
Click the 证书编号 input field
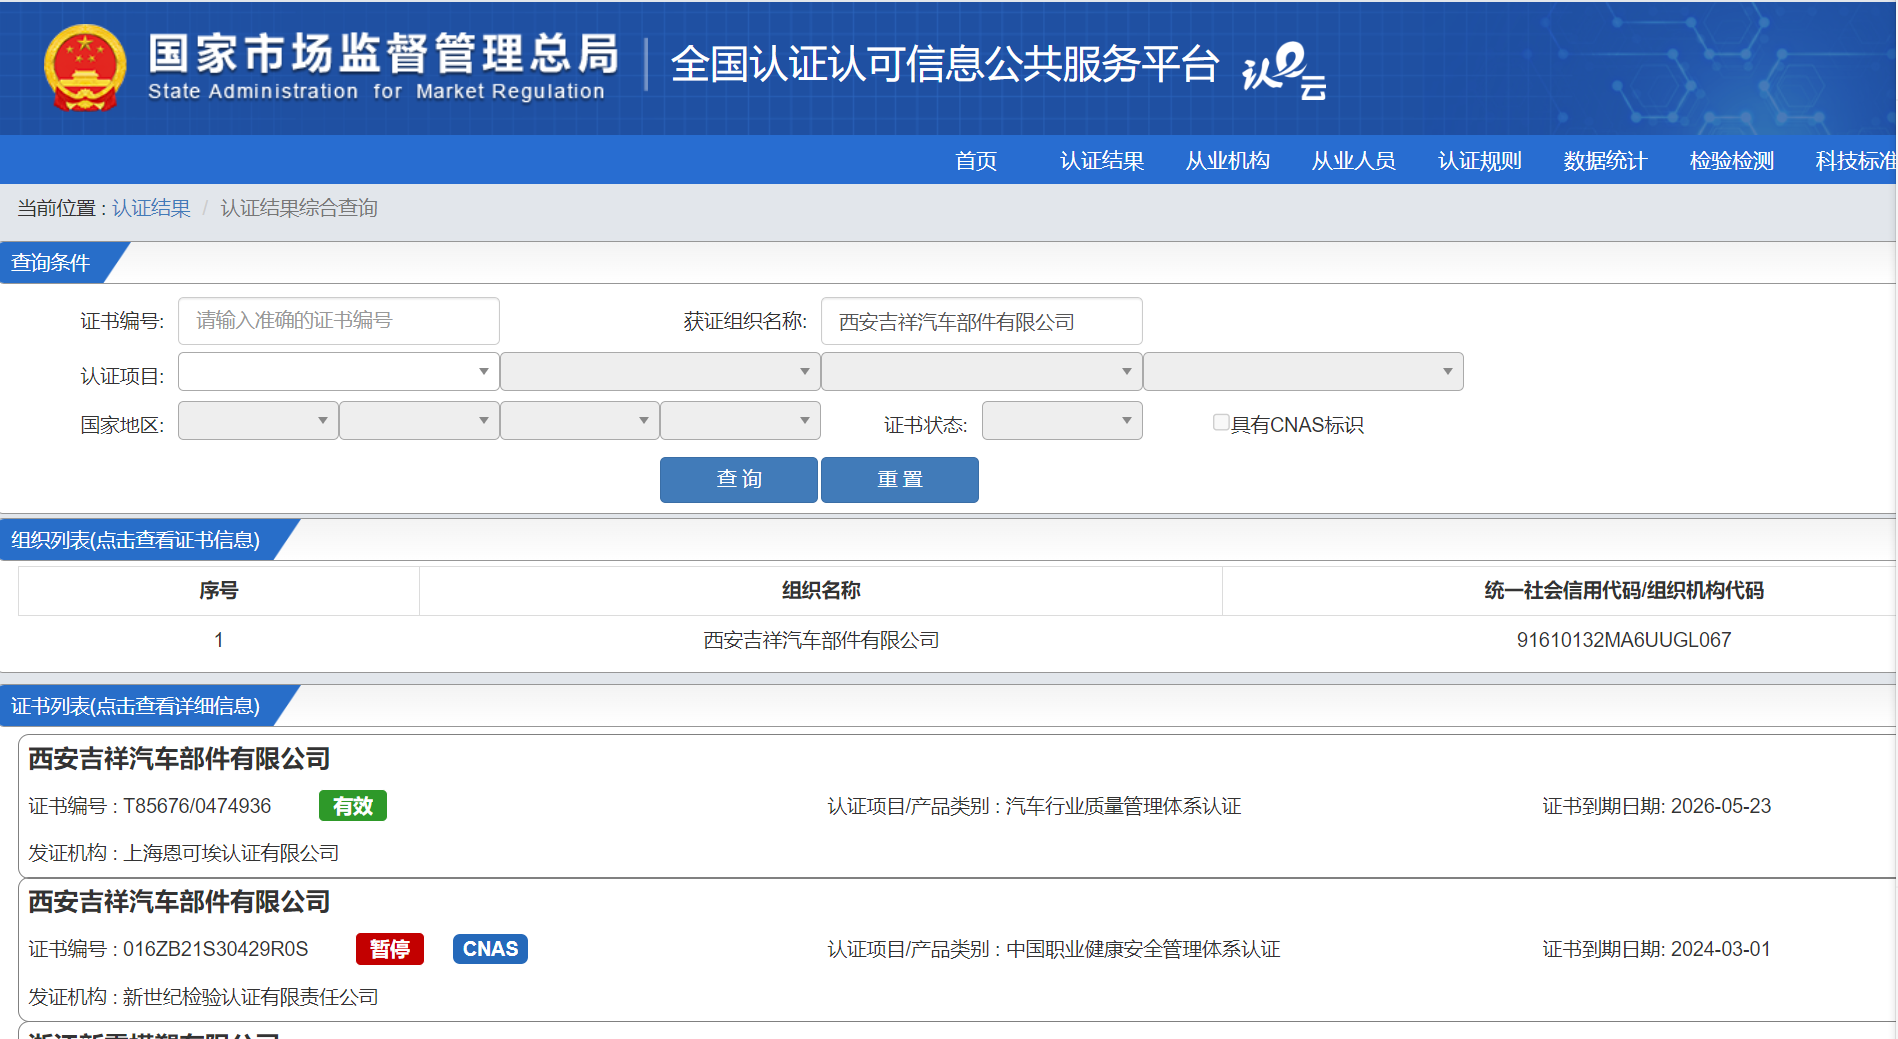[x=339, y=321]
